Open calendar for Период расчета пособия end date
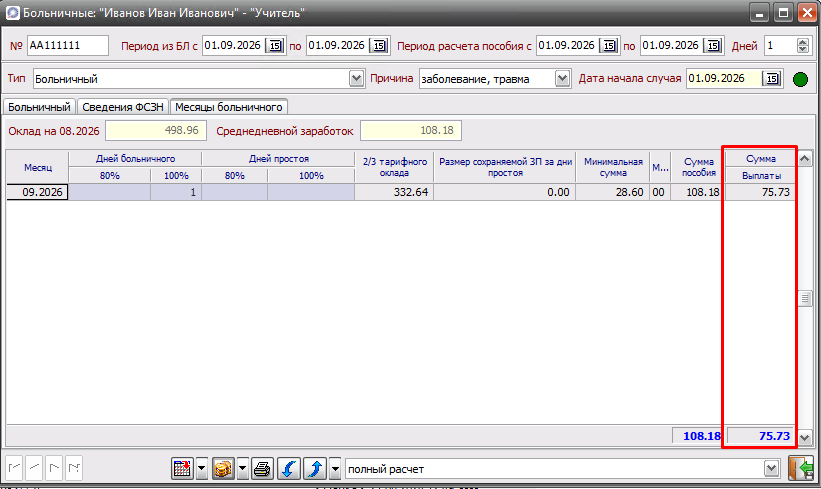 tap(713, 46)
